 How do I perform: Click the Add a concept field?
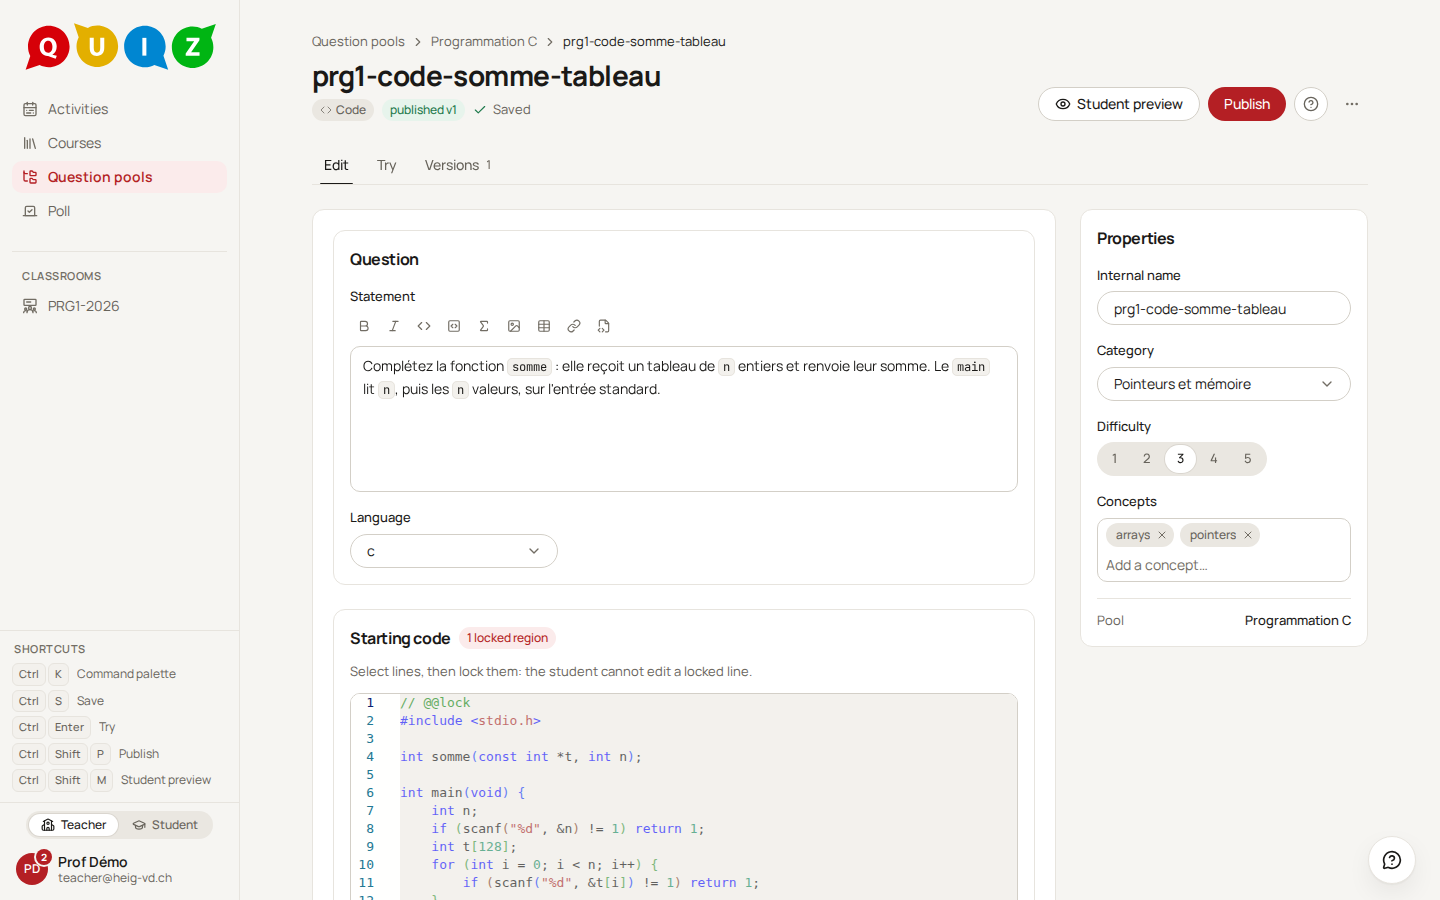click(1224, 565)
